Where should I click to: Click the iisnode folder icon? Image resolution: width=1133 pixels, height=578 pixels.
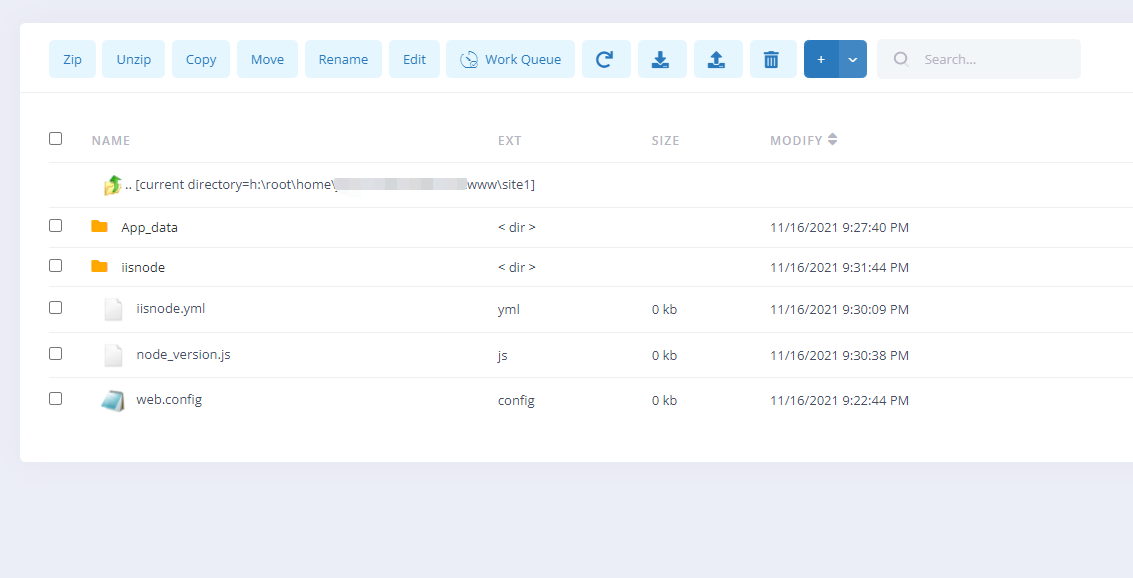99,267
